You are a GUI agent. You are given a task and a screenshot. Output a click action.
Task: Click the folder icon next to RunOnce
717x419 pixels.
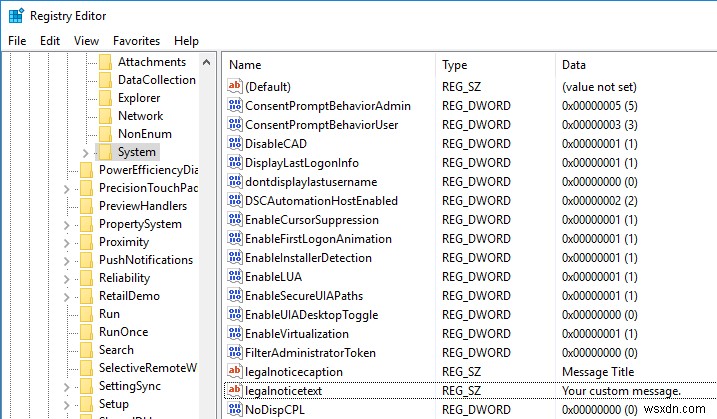tap(87, 332)
